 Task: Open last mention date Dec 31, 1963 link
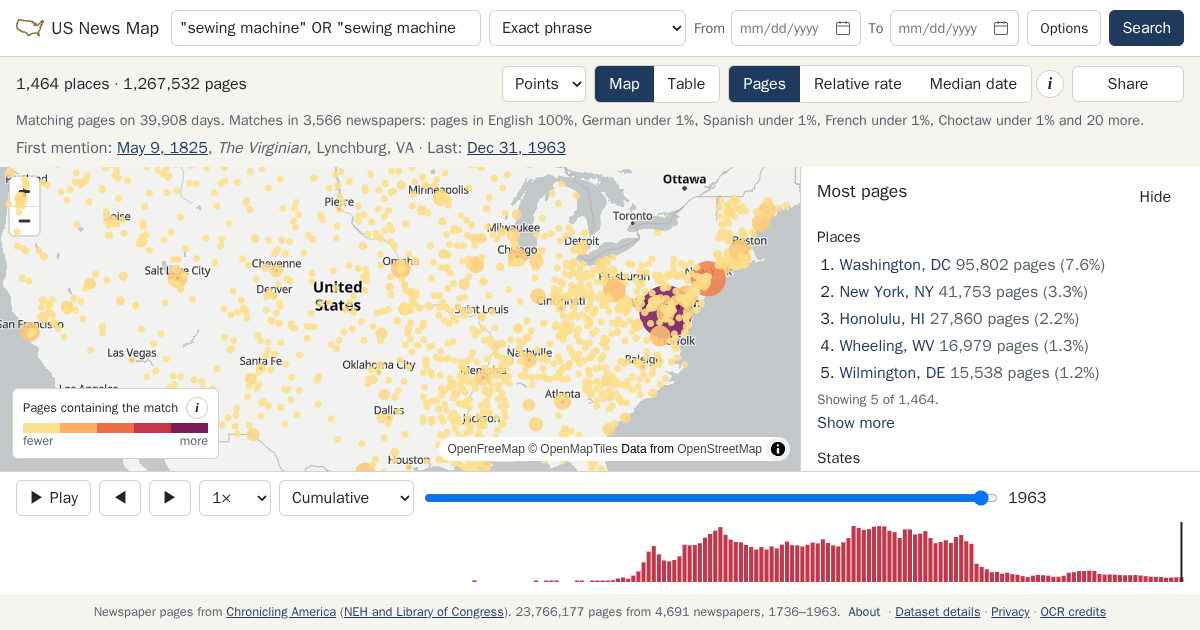point(516,148)
